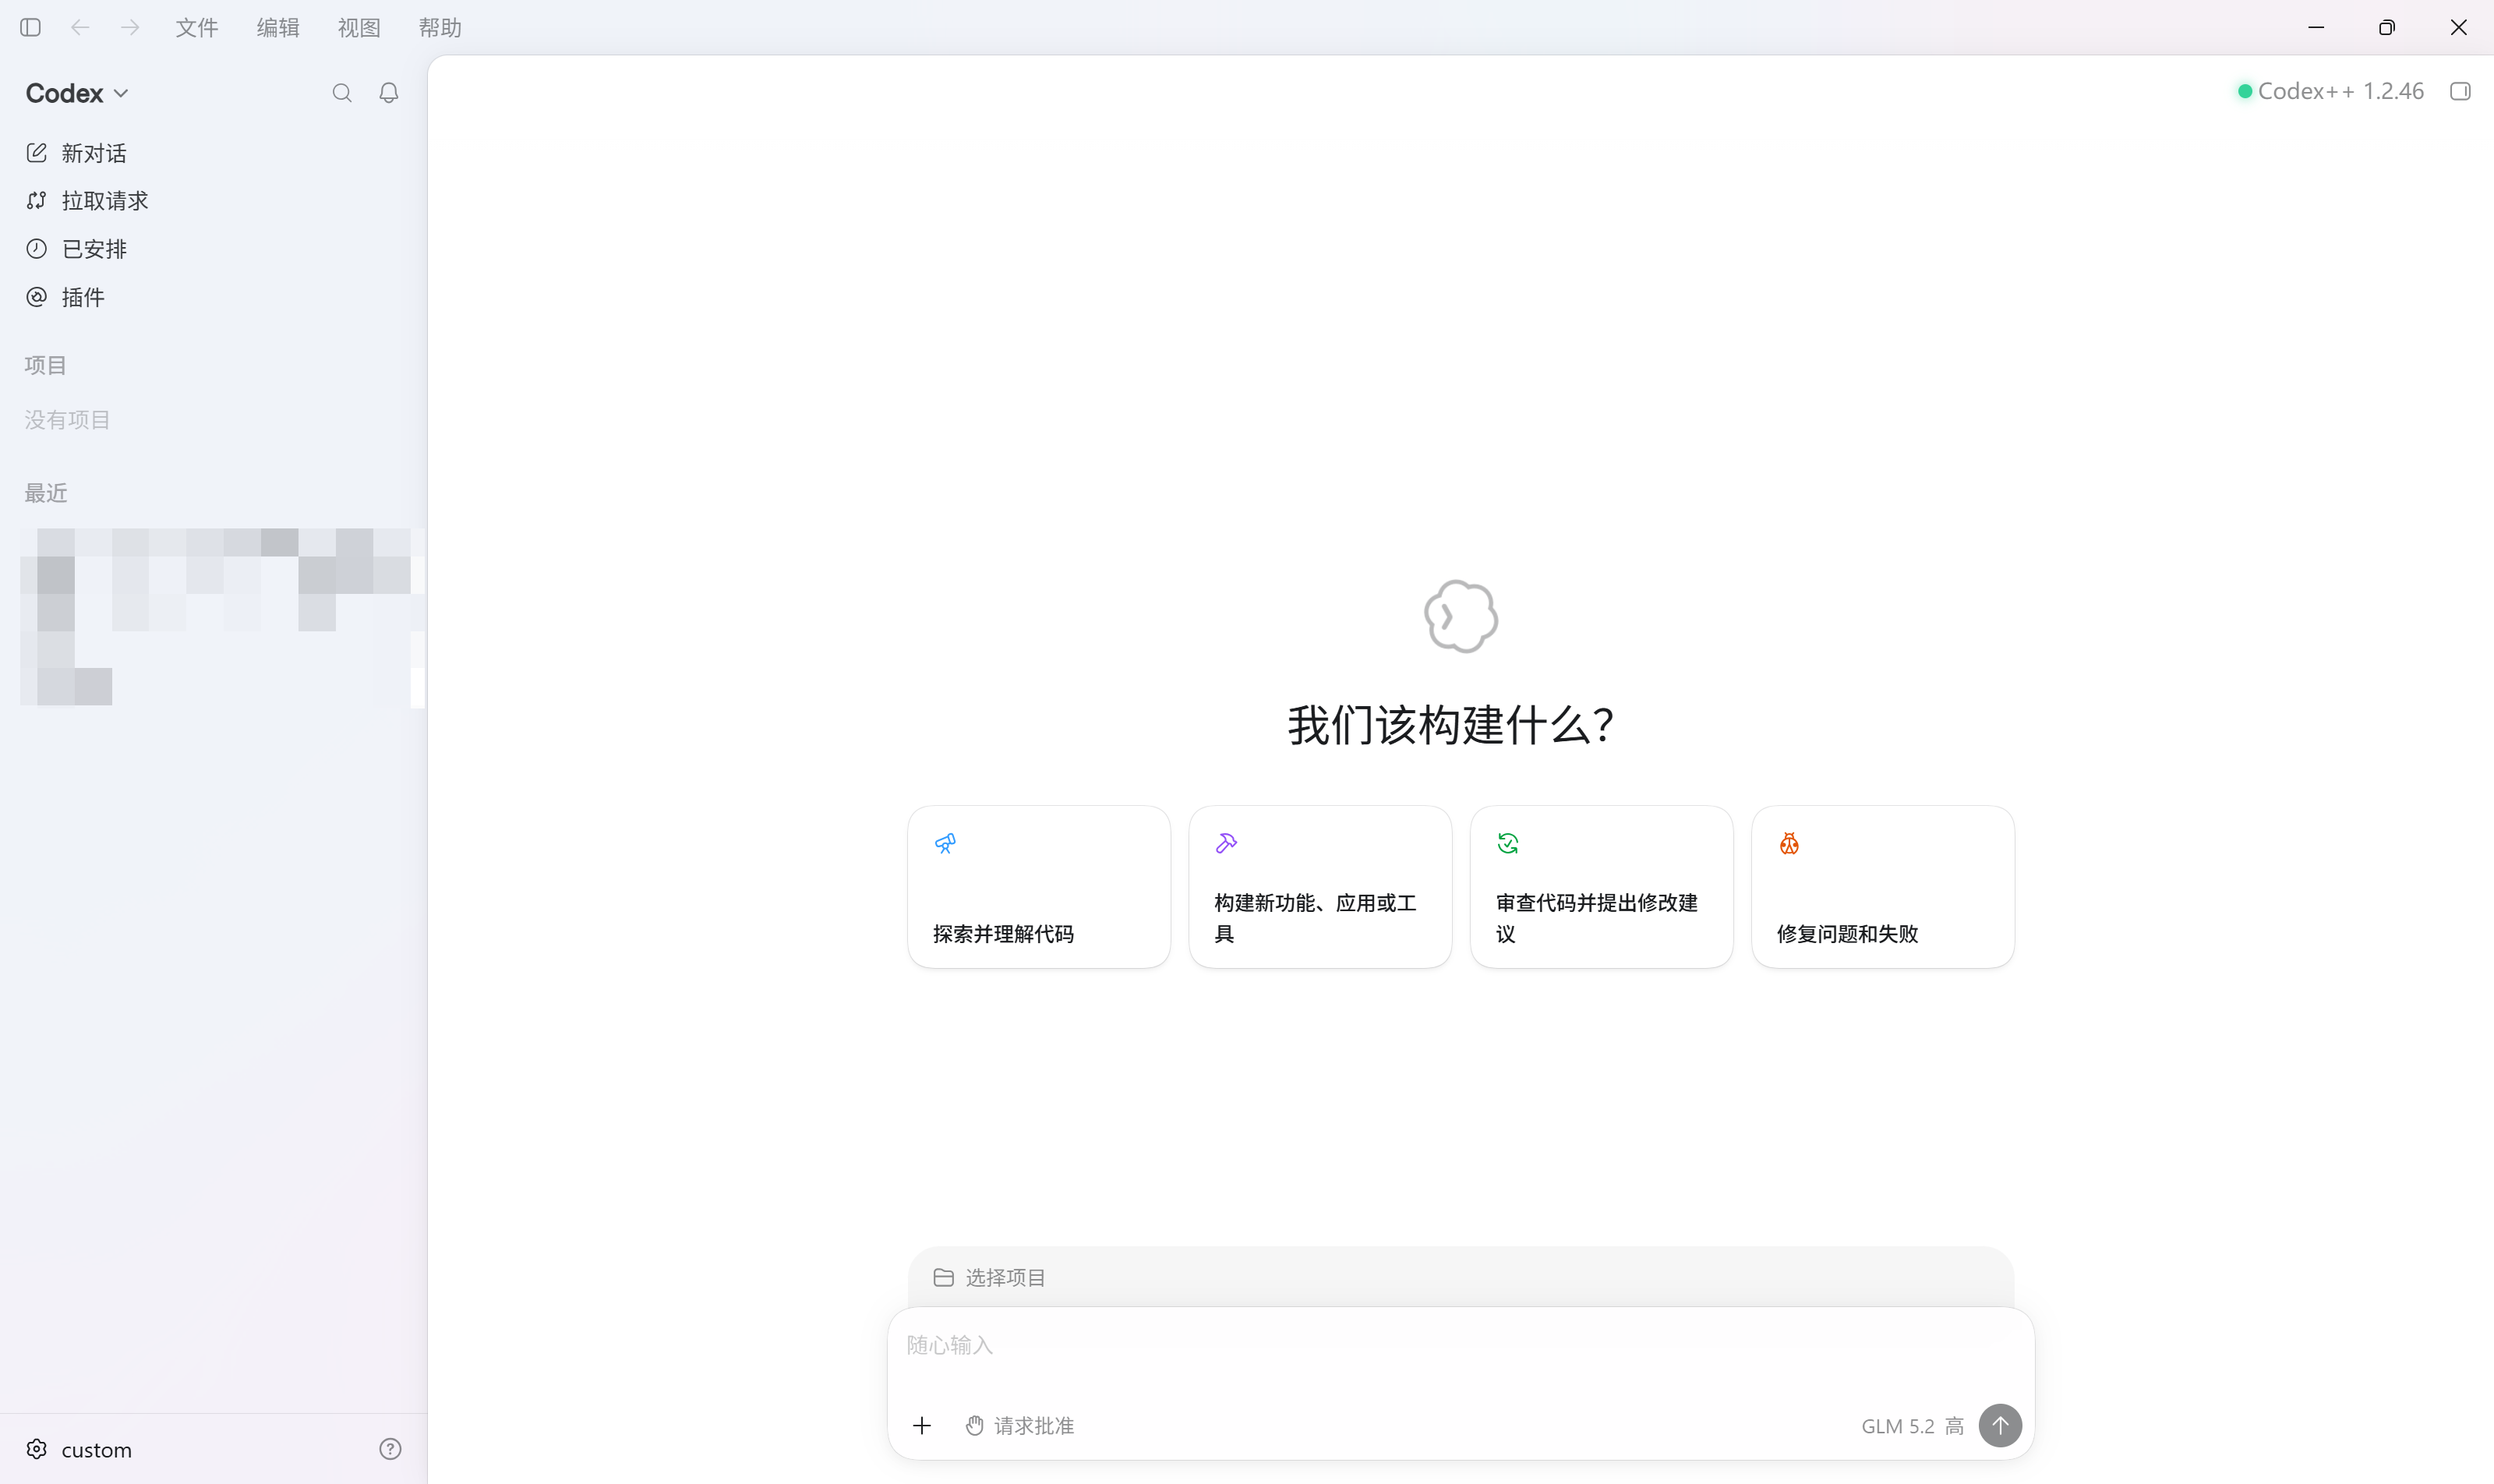This screenshot has width=2494, height=1484.
Task: Change the 高 reasoning level
Action: [x=1954, y=1426]
